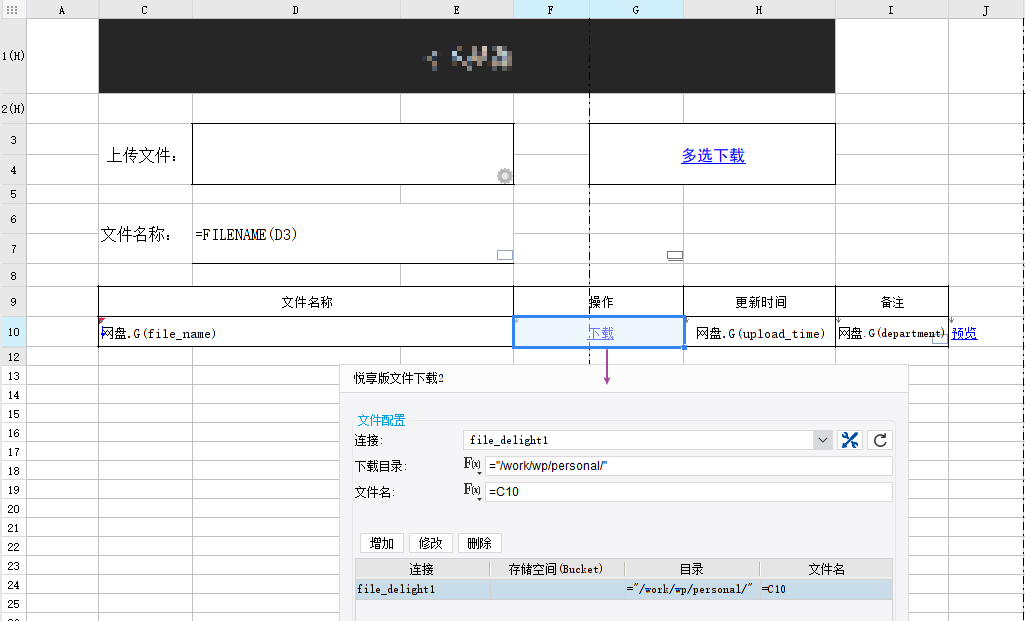Screen dimensions: 1025x621
Task: Select column header H
Action: tap(759, 10)
